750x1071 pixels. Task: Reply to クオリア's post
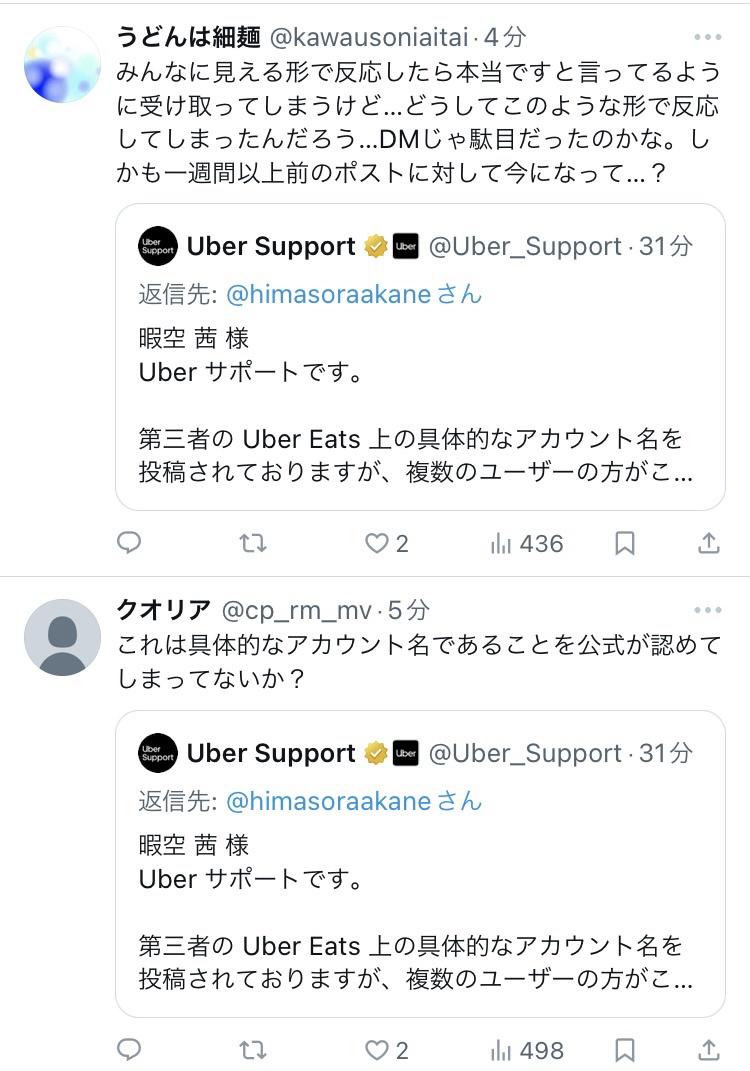[129, 1050]
